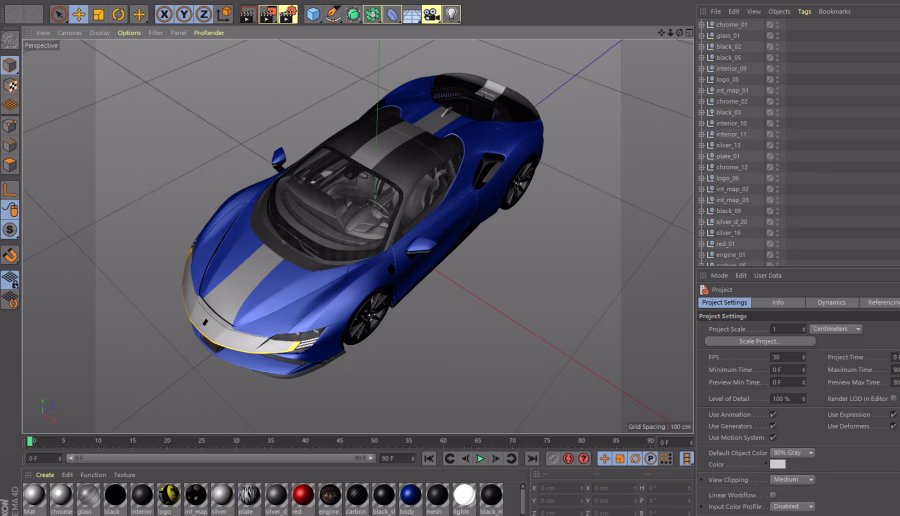This screenshot has width=900, height=516.
Task: Uncheck Use Generators checkbox
Action: (x=773, y=426)
